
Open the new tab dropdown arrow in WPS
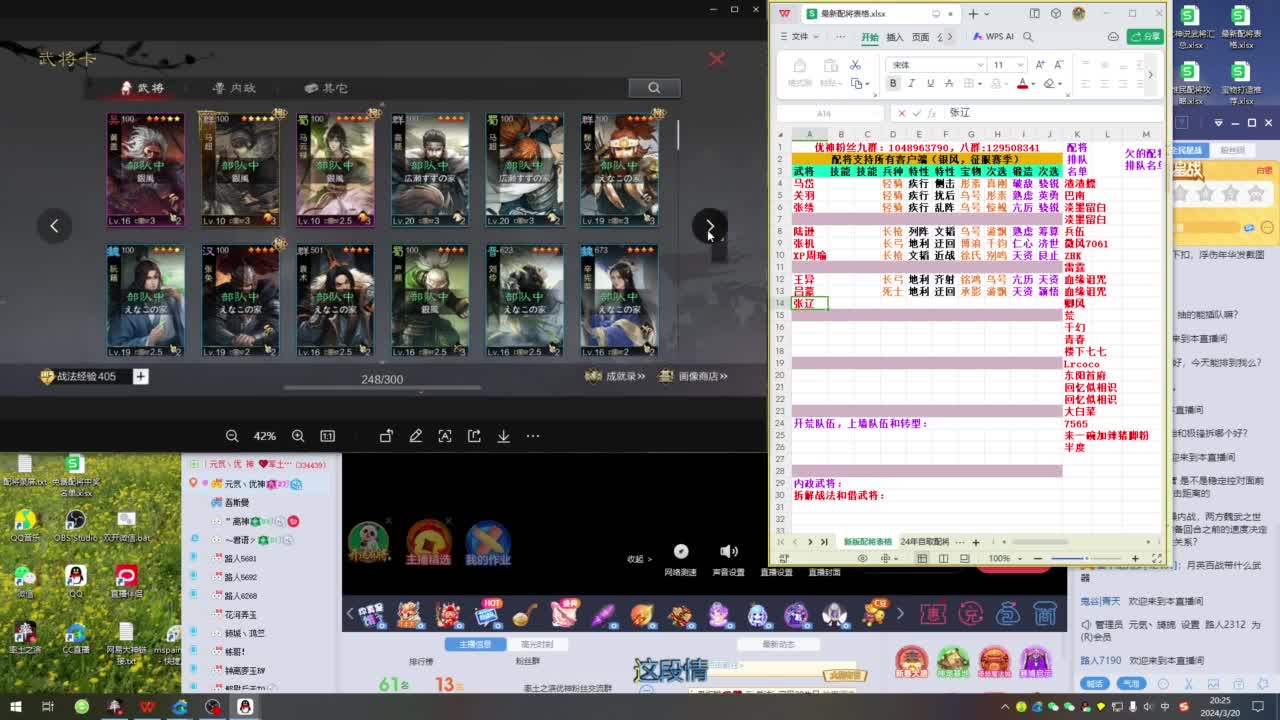pos(986,14)
